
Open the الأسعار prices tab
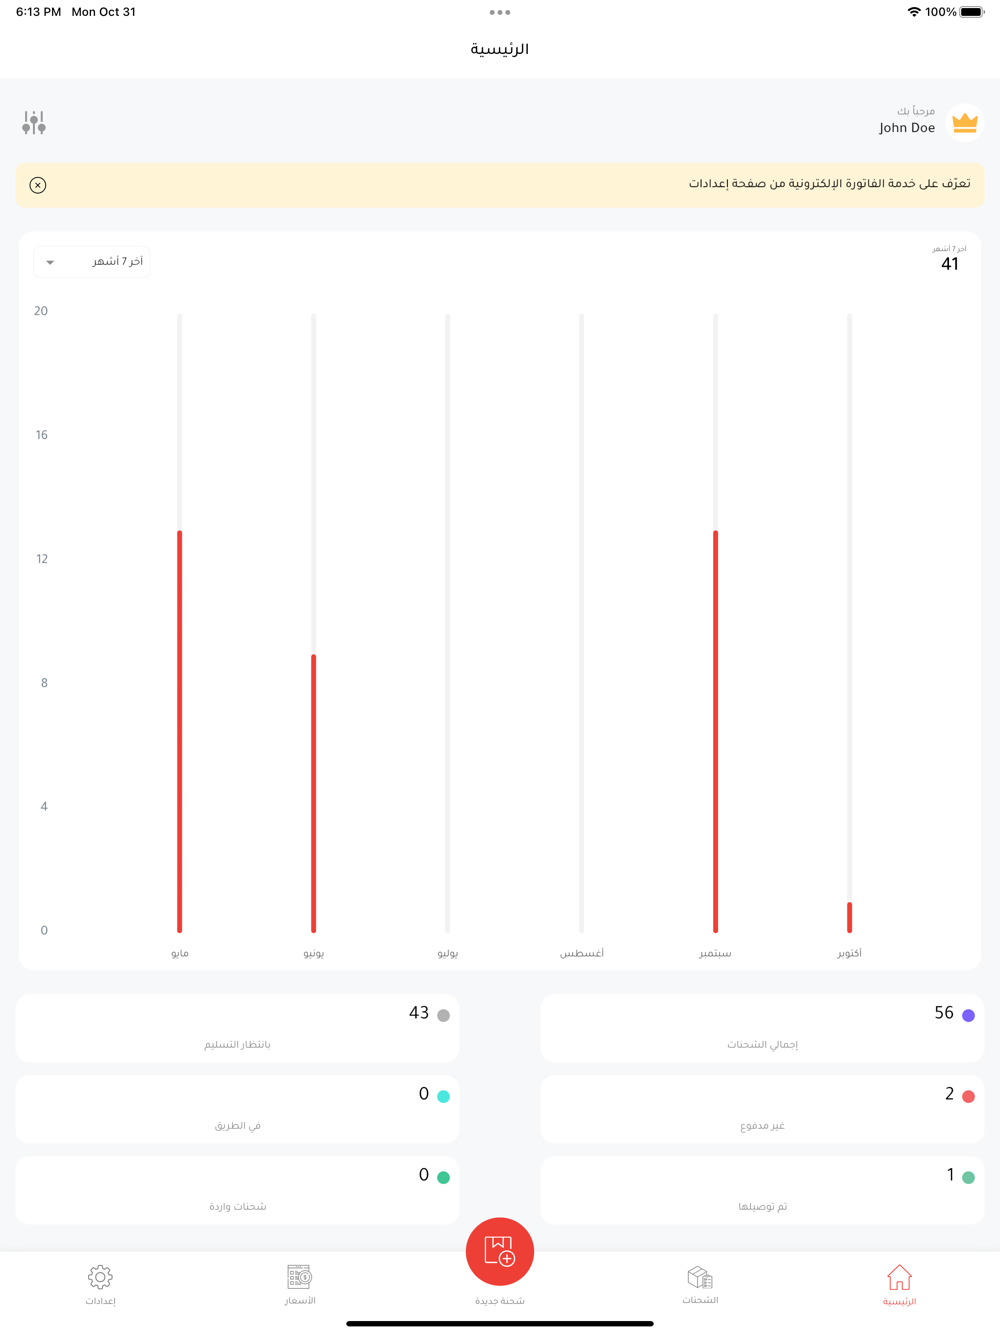(300, 1284)
